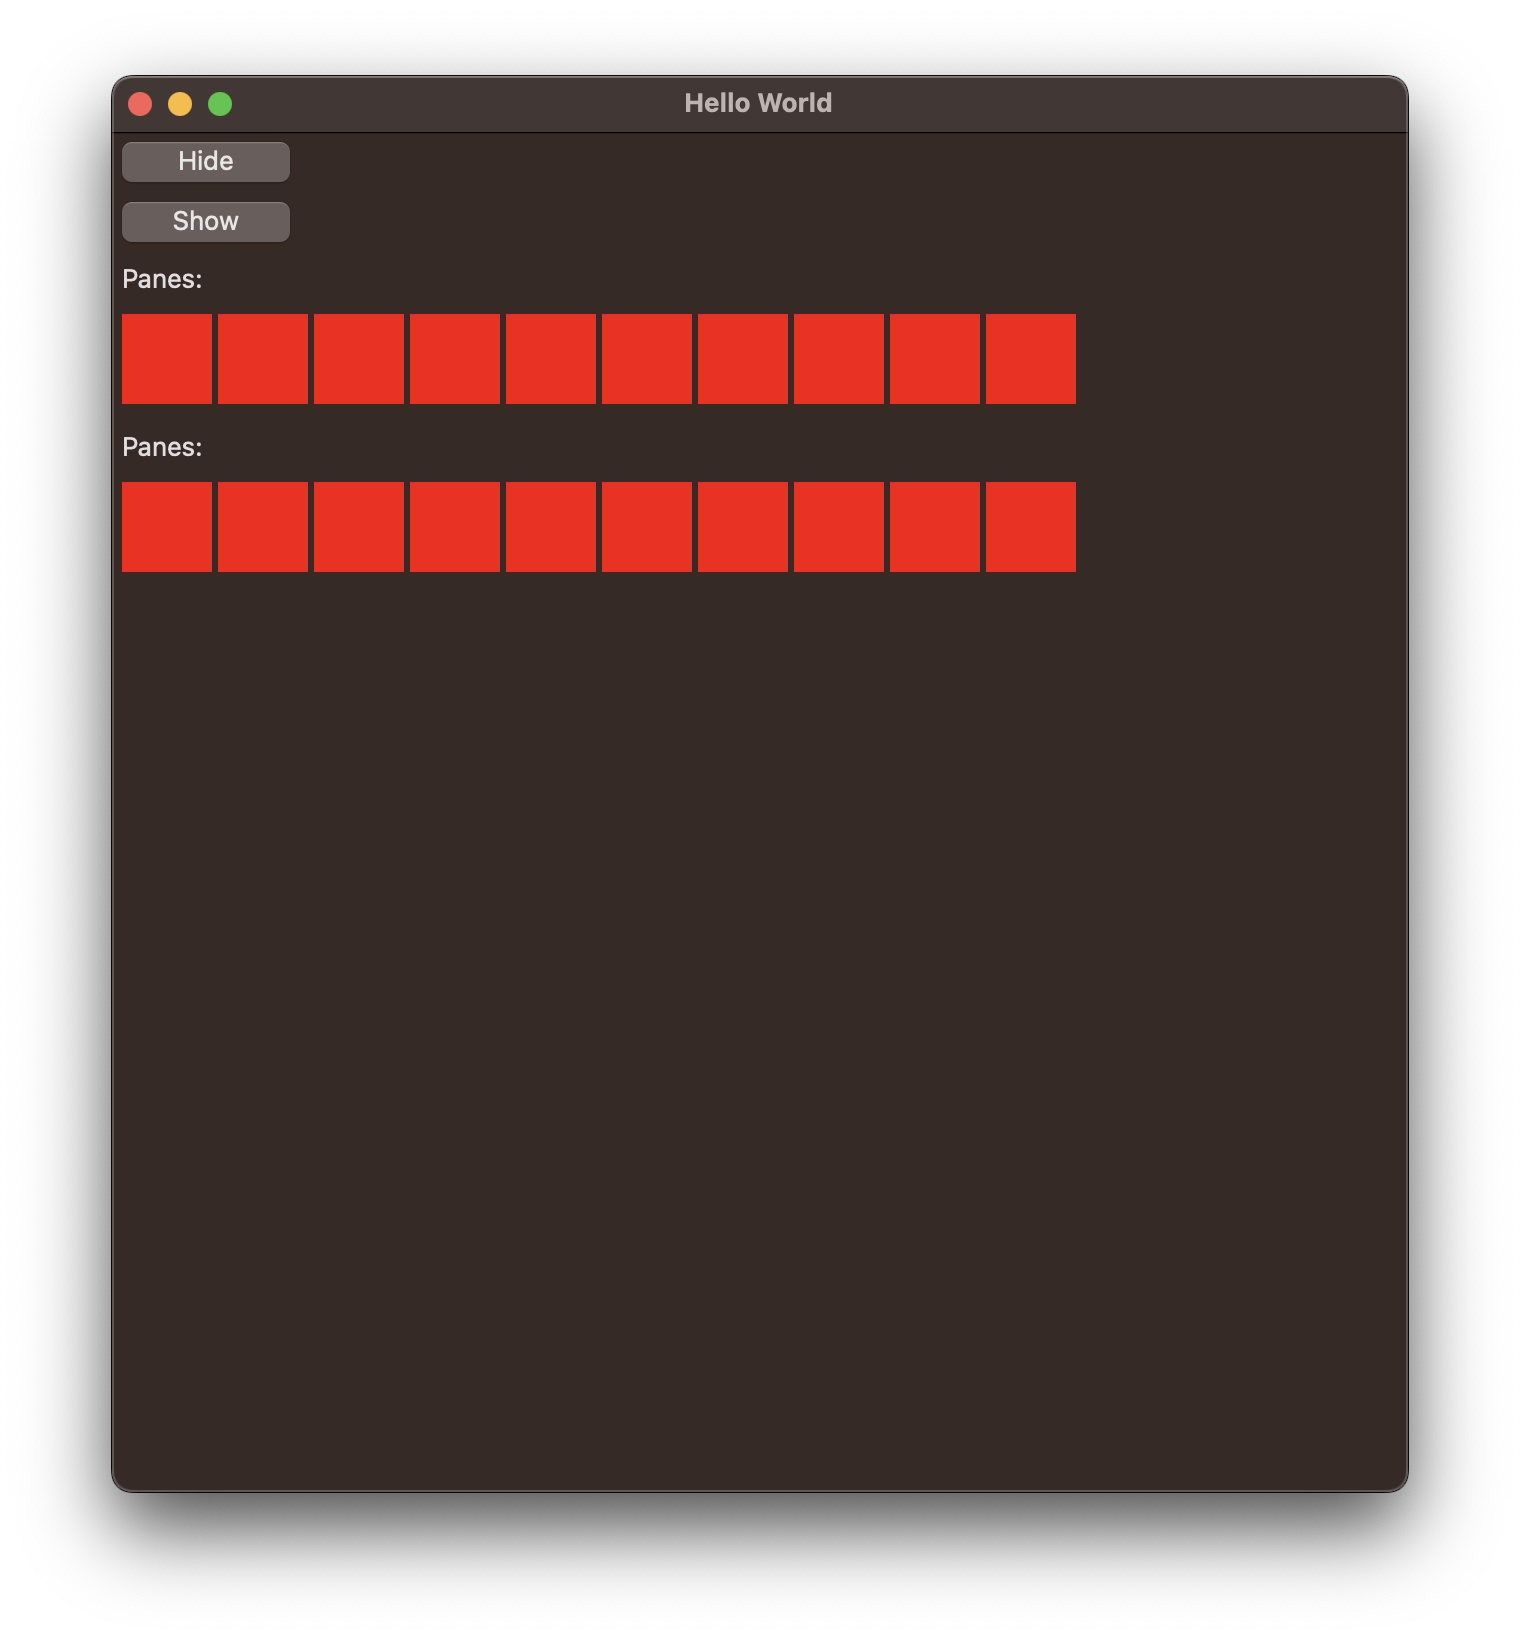Select the first red pane in bottom row
Image resolution: width=1520 pixels, height=1640 pixels.
tap(167, 527)
